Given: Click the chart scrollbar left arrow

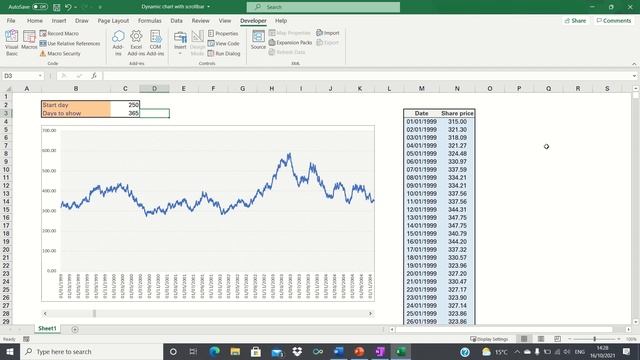Looking at the screenshot, I should [x=45, y=313].
